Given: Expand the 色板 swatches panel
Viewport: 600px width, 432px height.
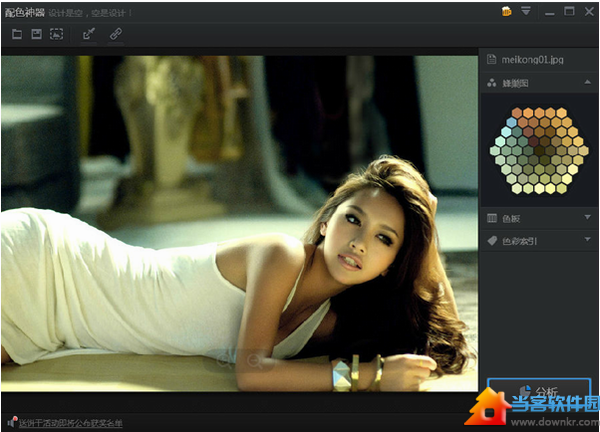Looking at the screenshot, I should (x=587, y=217).
